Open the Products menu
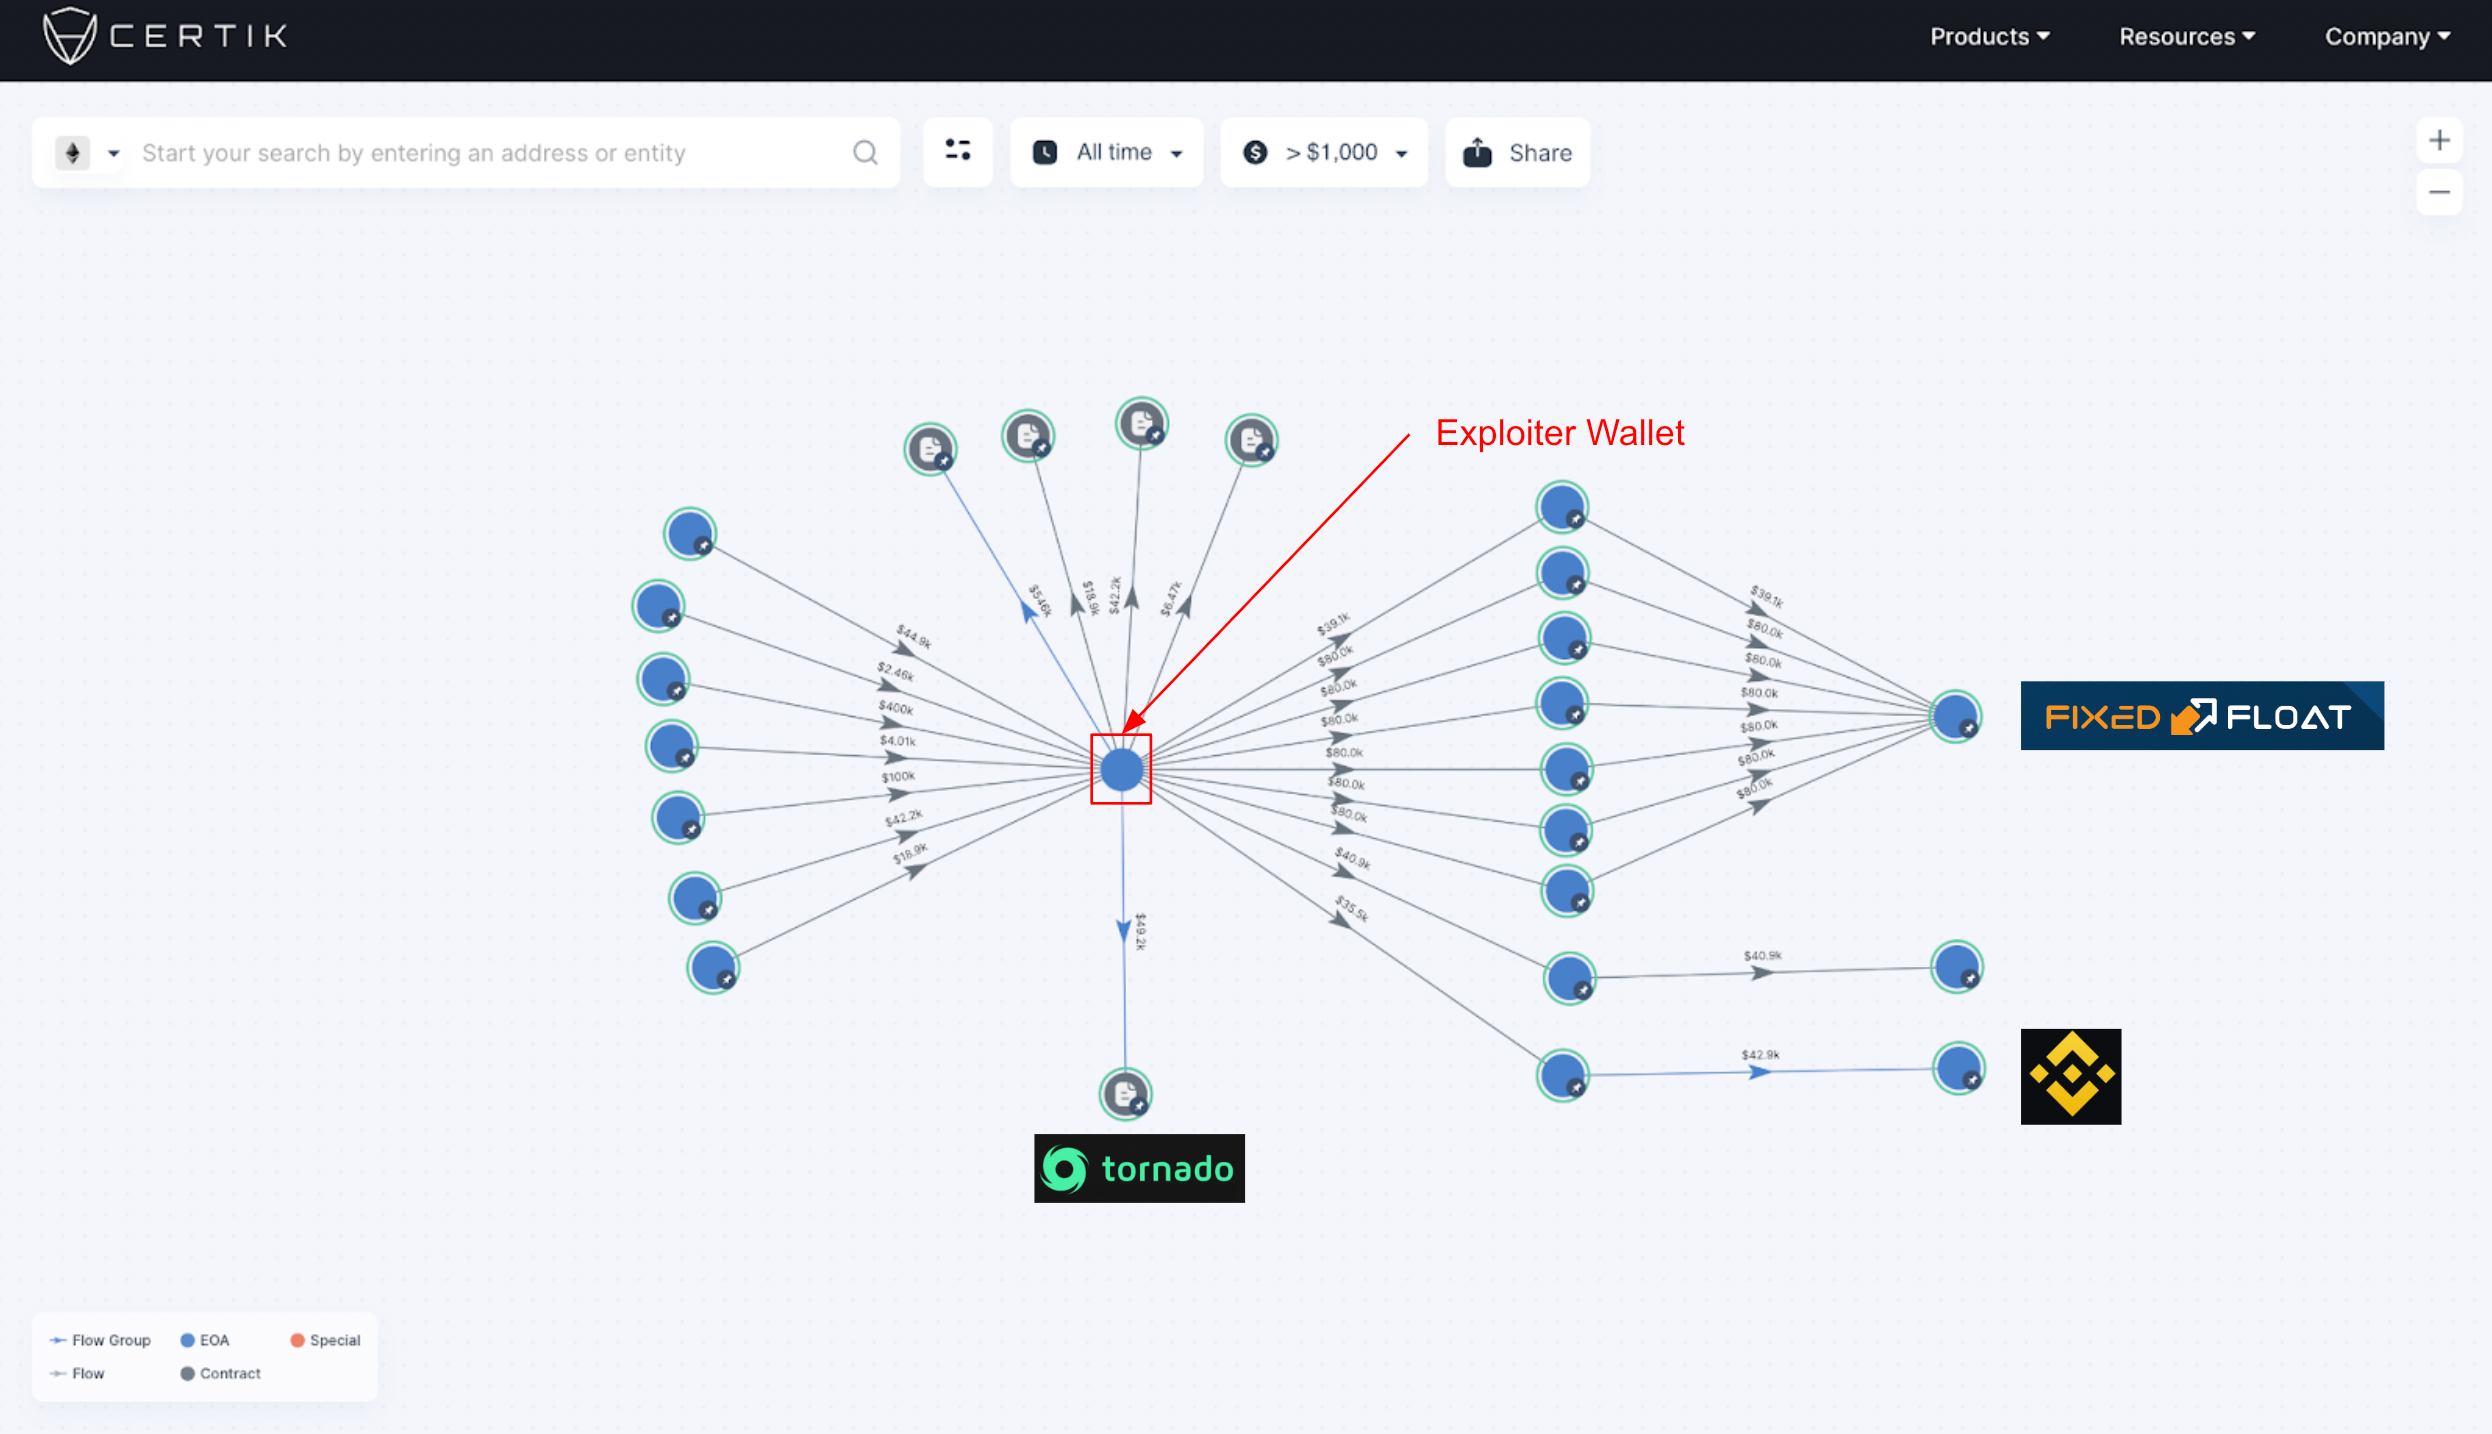This screenshot has height=1434, width=2492. pos(1988,37)
